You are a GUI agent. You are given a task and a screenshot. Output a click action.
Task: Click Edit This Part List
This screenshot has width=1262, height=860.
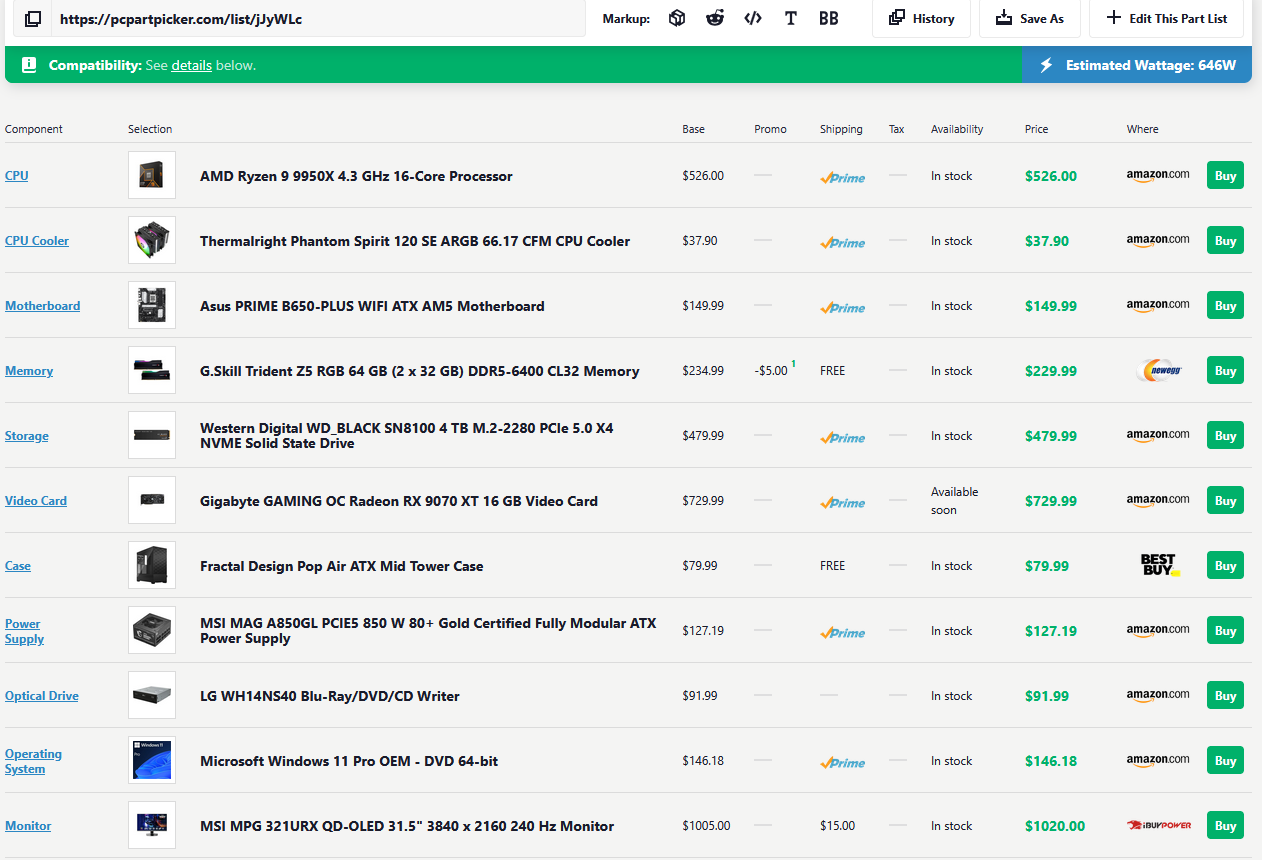coord(1166,18)
